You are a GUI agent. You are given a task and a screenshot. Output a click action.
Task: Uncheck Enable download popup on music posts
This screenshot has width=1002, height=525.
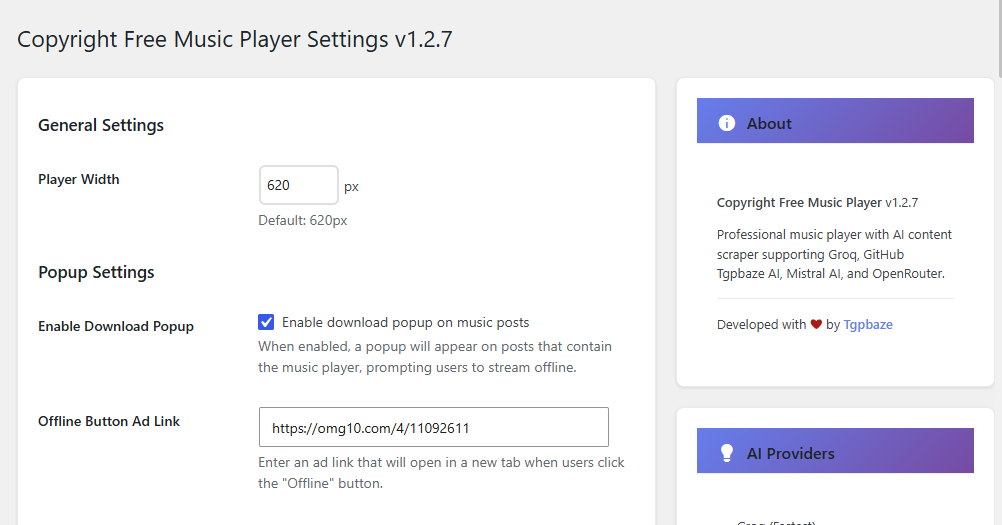coord(266,322)
